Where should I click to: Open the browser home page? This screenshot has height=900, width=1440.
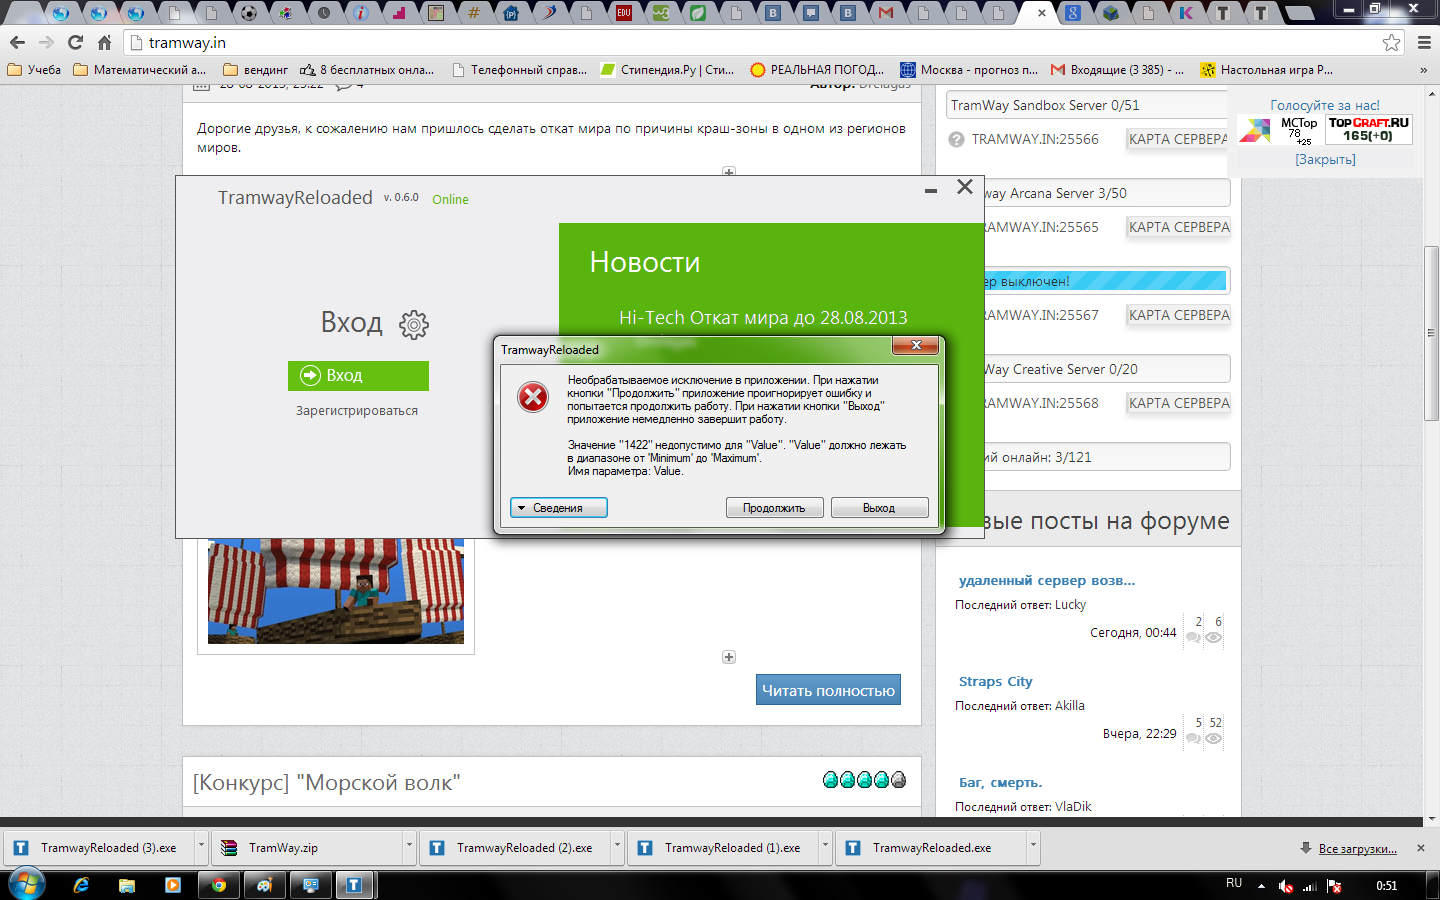pos(104,42)
